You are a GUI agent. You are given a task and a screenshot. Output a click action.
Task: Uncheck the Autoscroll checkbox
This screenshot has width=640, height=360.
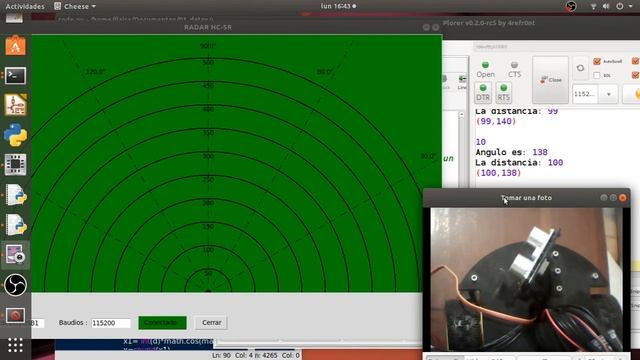click(x=597, y=61)
